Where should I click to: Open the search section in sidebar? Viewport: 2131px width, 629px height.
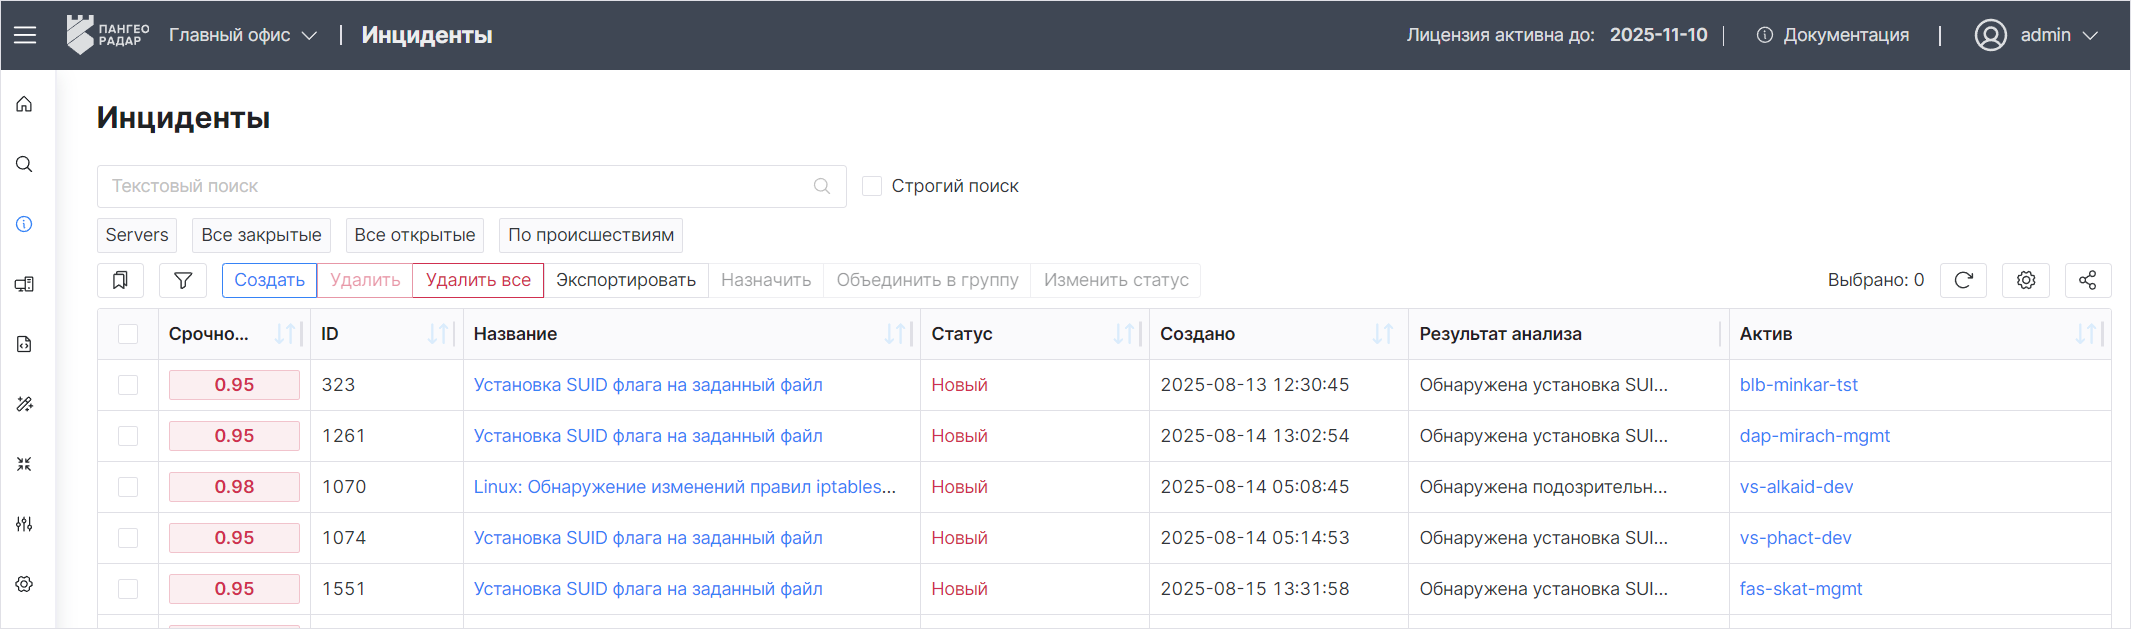[x=25, y=164]
